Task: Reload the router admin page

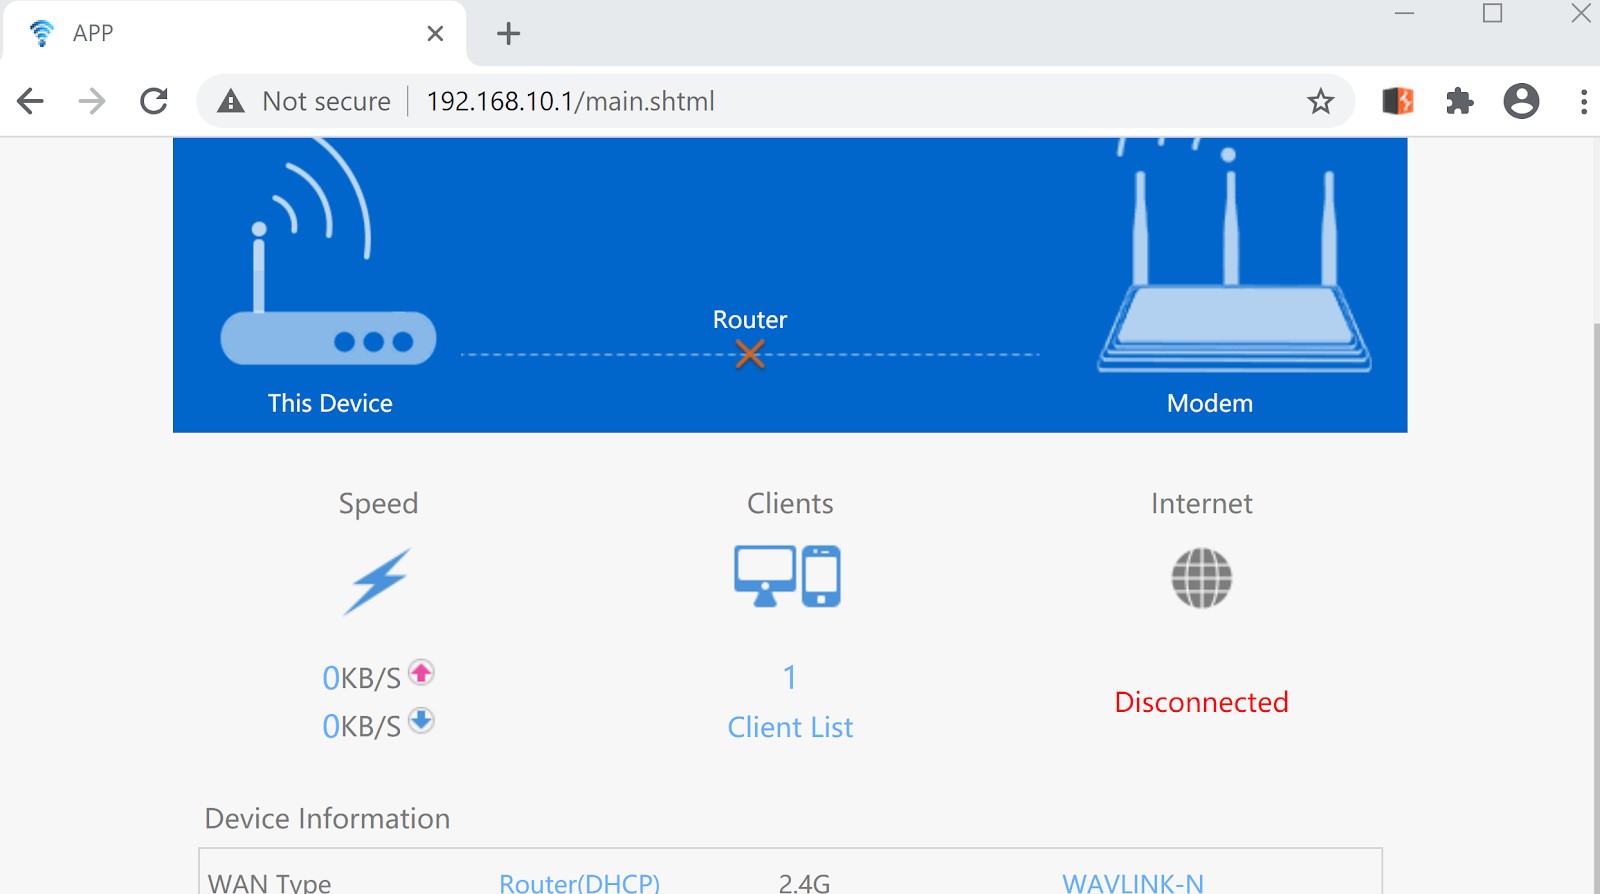Action: click(154, 101)
